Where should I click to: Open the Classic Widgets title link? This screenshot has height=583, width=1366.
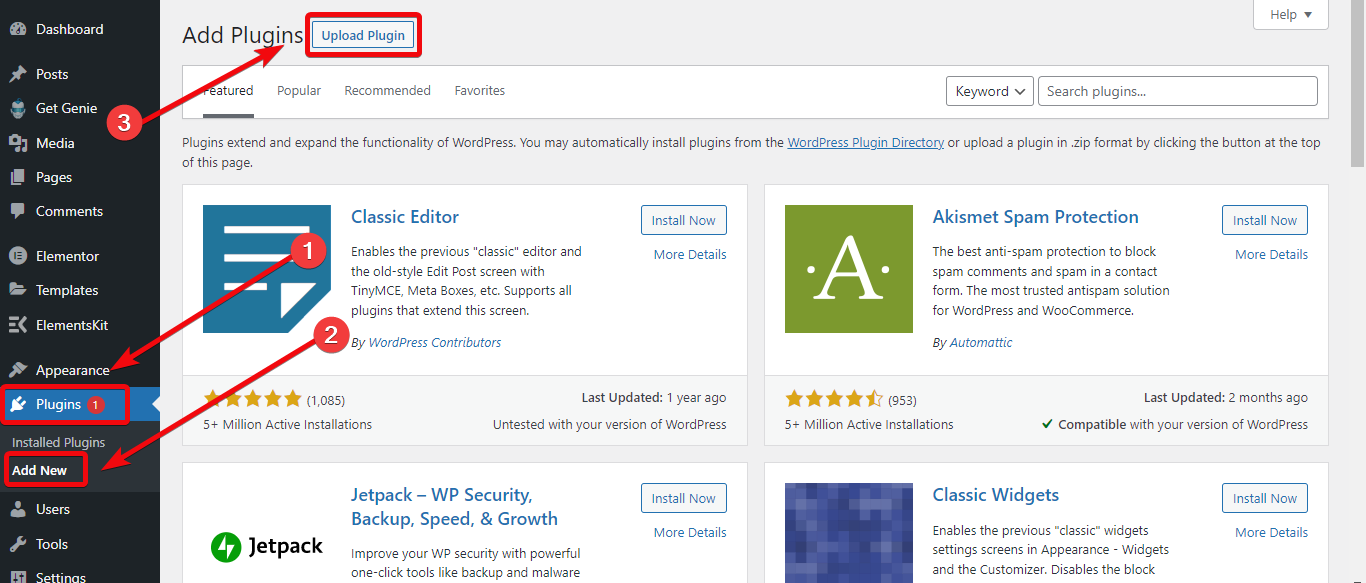point(995,495)
